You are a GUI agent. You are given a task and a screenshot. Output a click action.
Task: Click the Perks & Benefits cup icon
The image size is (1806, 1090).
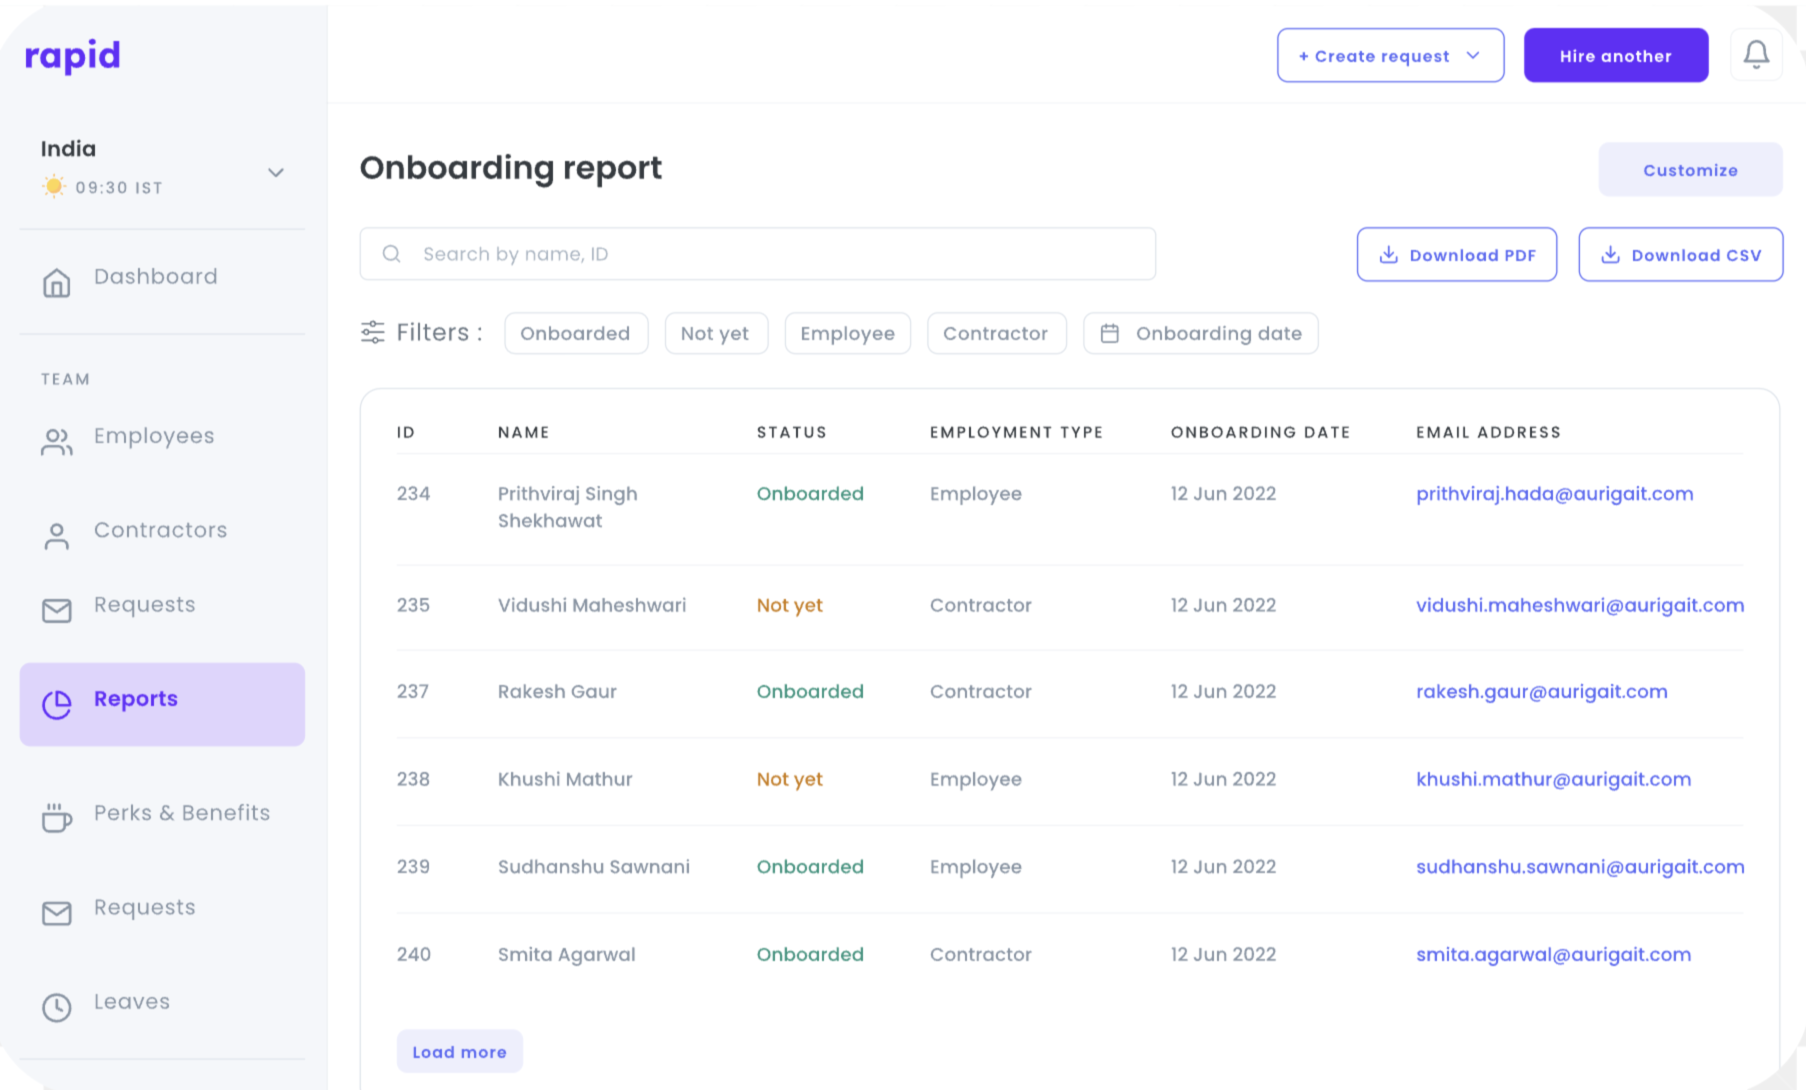[57, 817]
